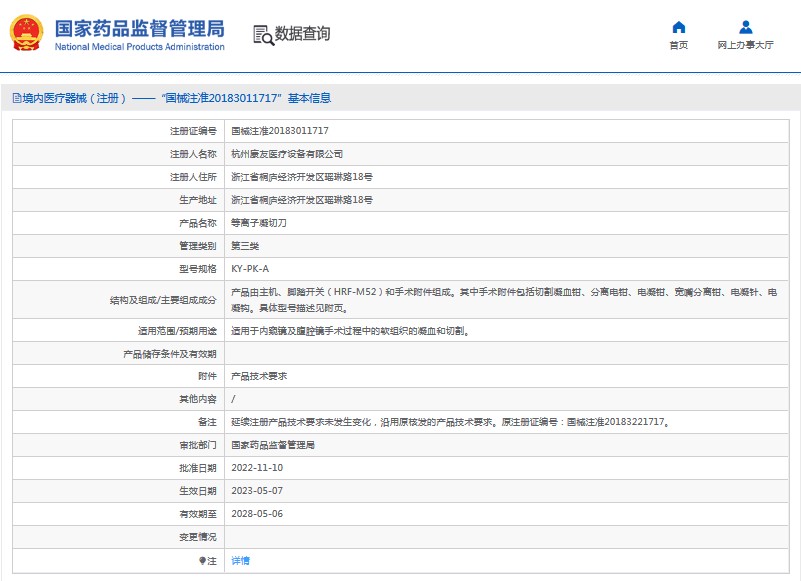Click the model spec value KY-PK-A
This screenshot has height=581, width=801.
(250, 269)
